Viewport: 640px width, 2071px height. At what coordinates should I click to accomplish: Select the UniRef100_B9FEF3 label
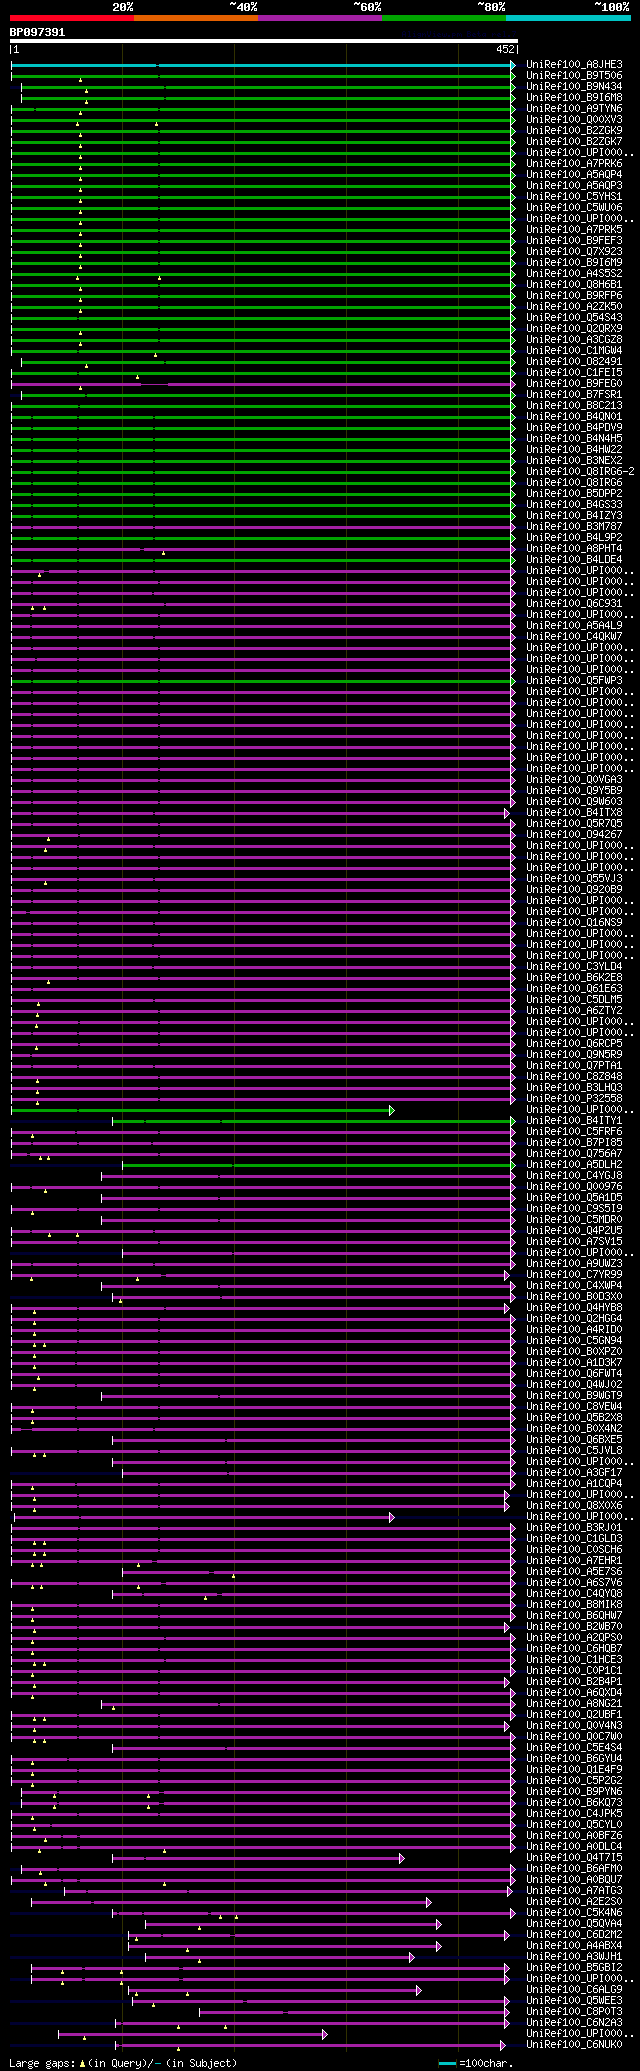coord(574,241)
